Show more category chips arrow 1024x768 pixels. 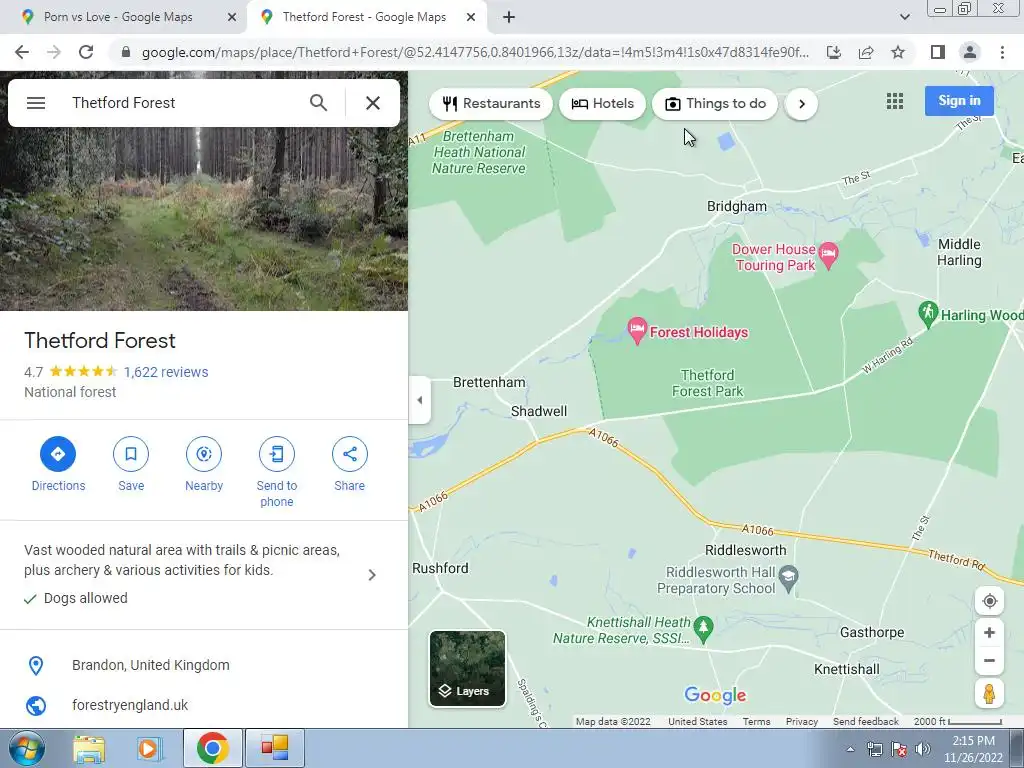pos(801,104)
